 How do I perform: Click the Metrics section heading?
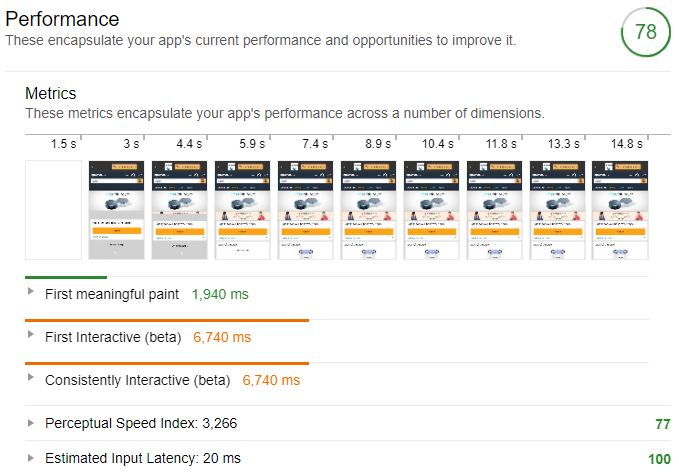pos(50,93)
